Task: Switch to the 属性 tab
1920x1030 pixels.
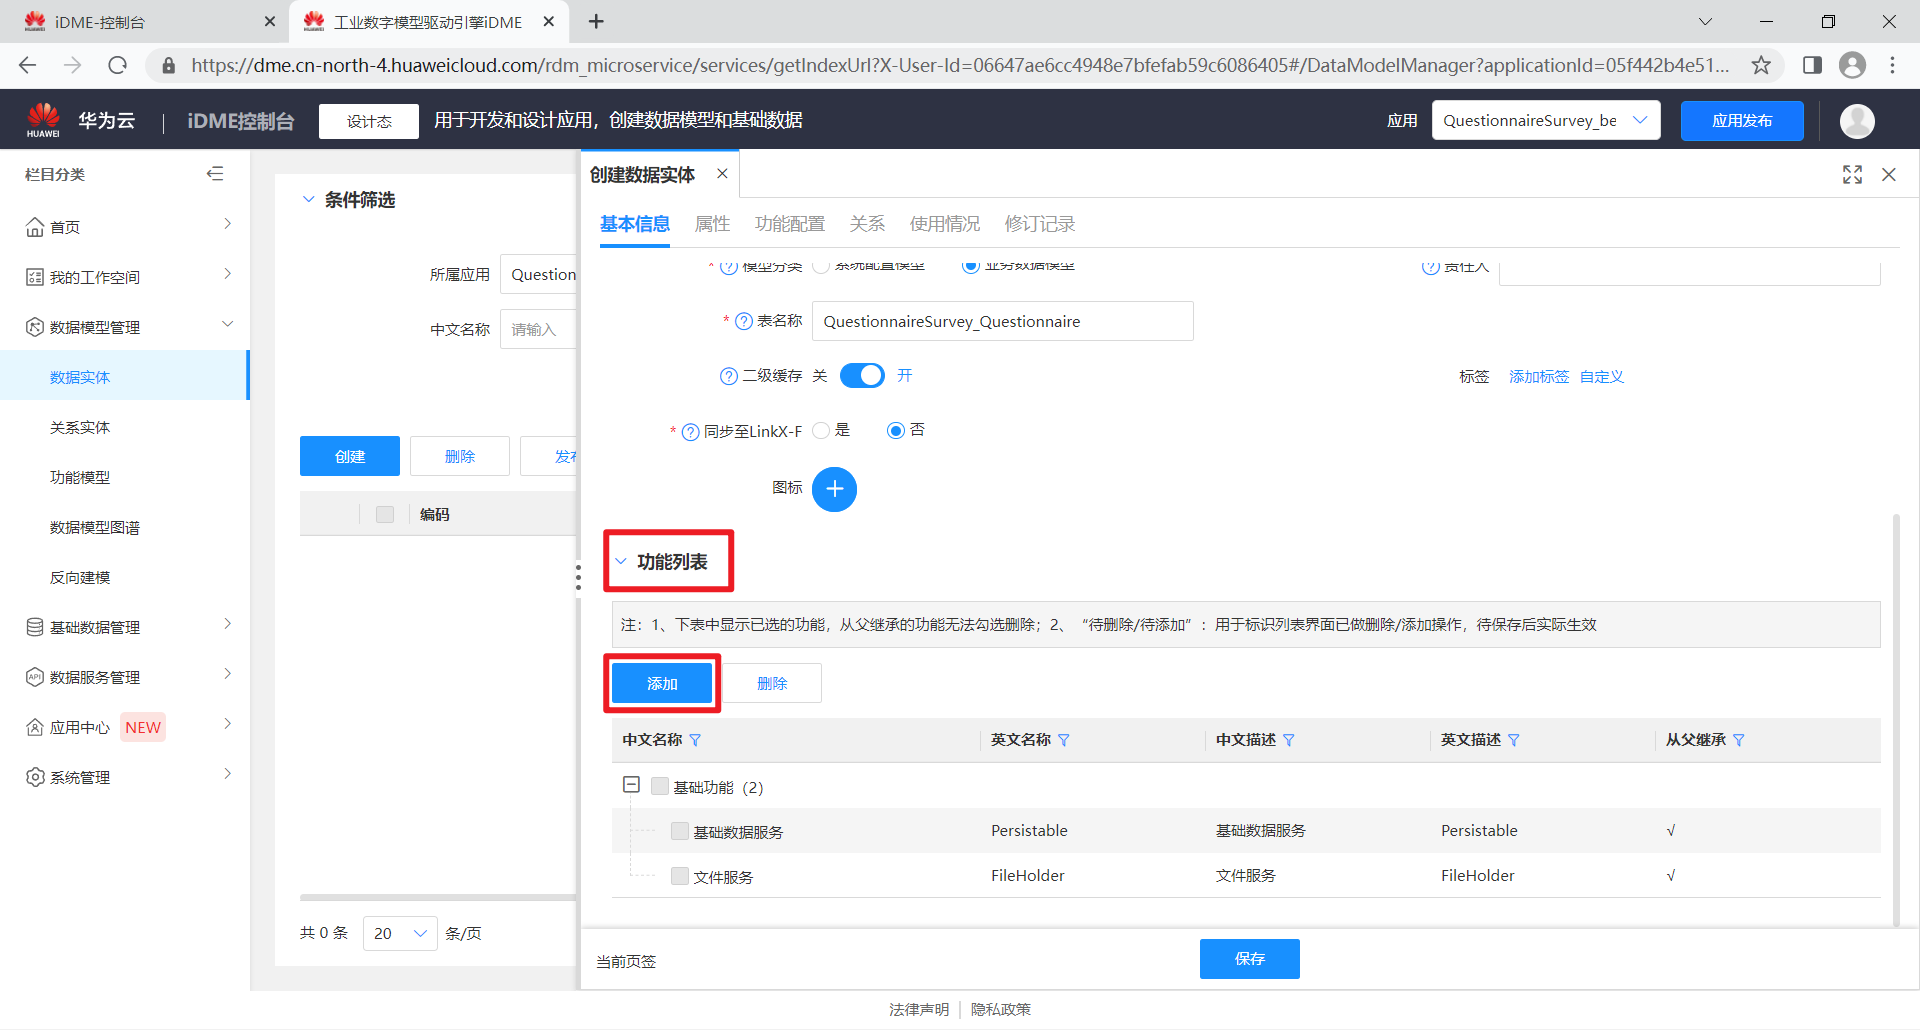Action: click(x=713, y=224)
